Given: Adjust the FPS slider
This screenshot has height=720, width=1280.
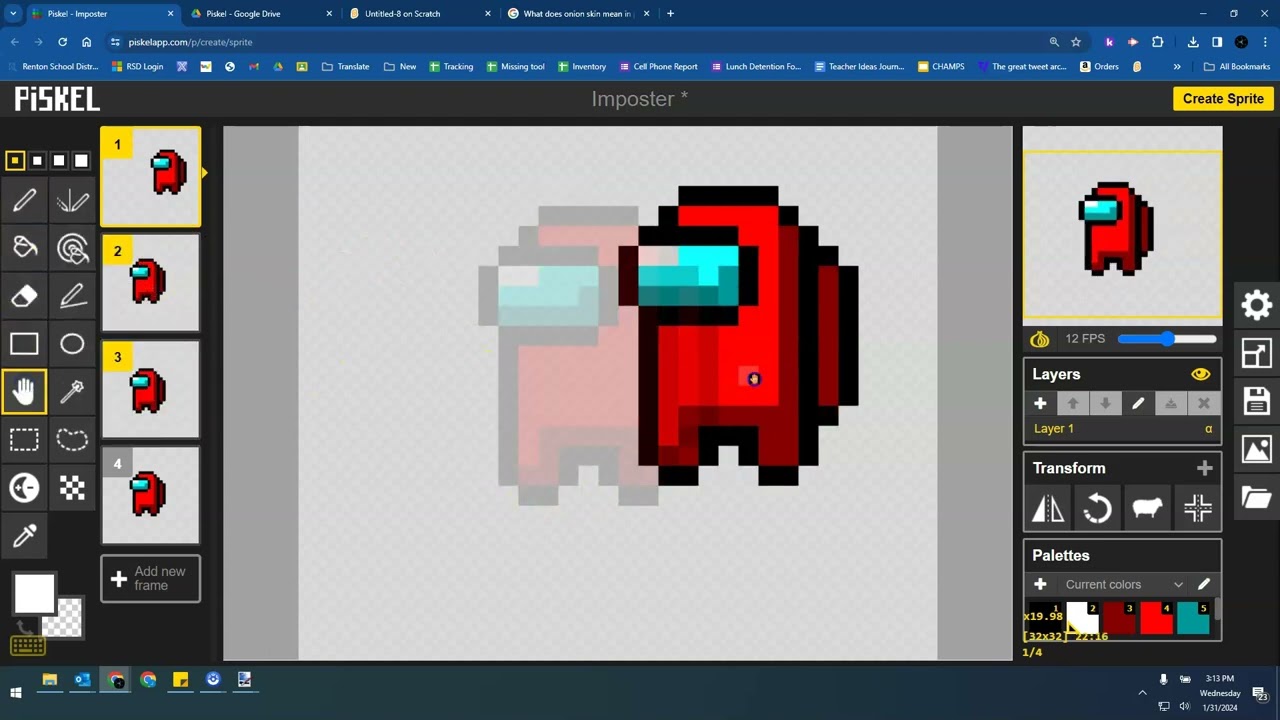Looking at the screenshot, I should point(1167,339).
